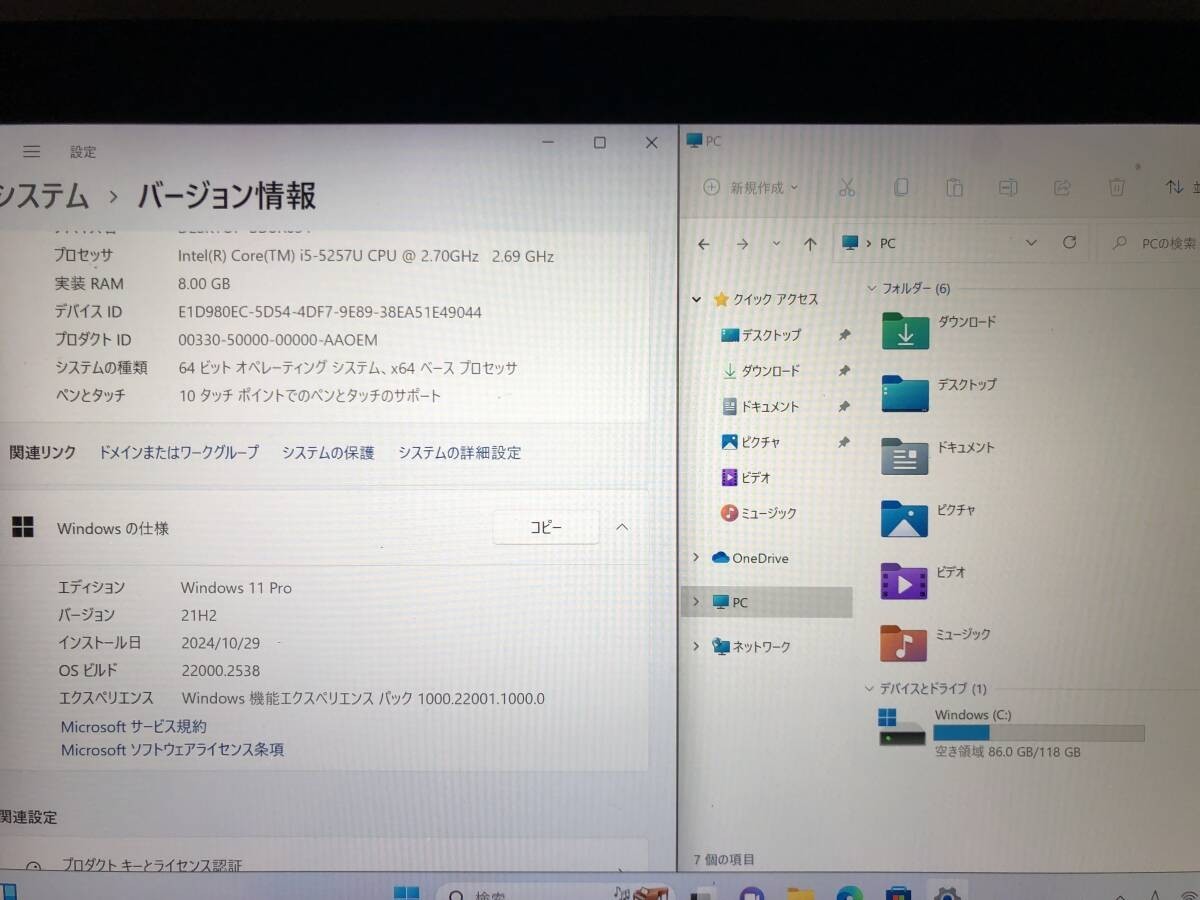The width and height of the screenshot is (1200, 900).
Task: Open the 新規作成 dropdown in Explorer
Action: (752, 187)
